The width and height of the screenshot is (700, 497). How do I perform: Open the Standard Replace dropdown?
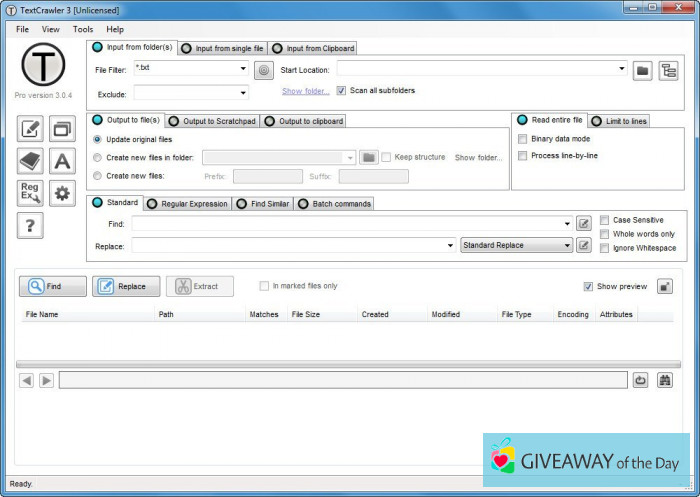pos(567,245)
